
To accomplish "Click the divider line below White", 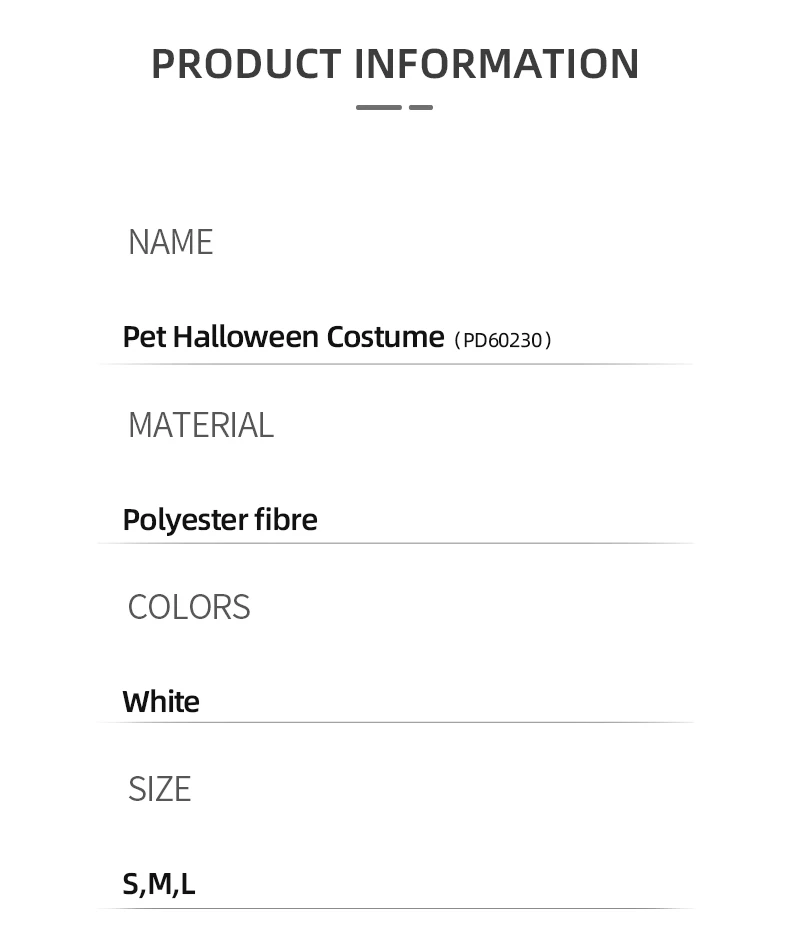I will [x=395, y=722].
